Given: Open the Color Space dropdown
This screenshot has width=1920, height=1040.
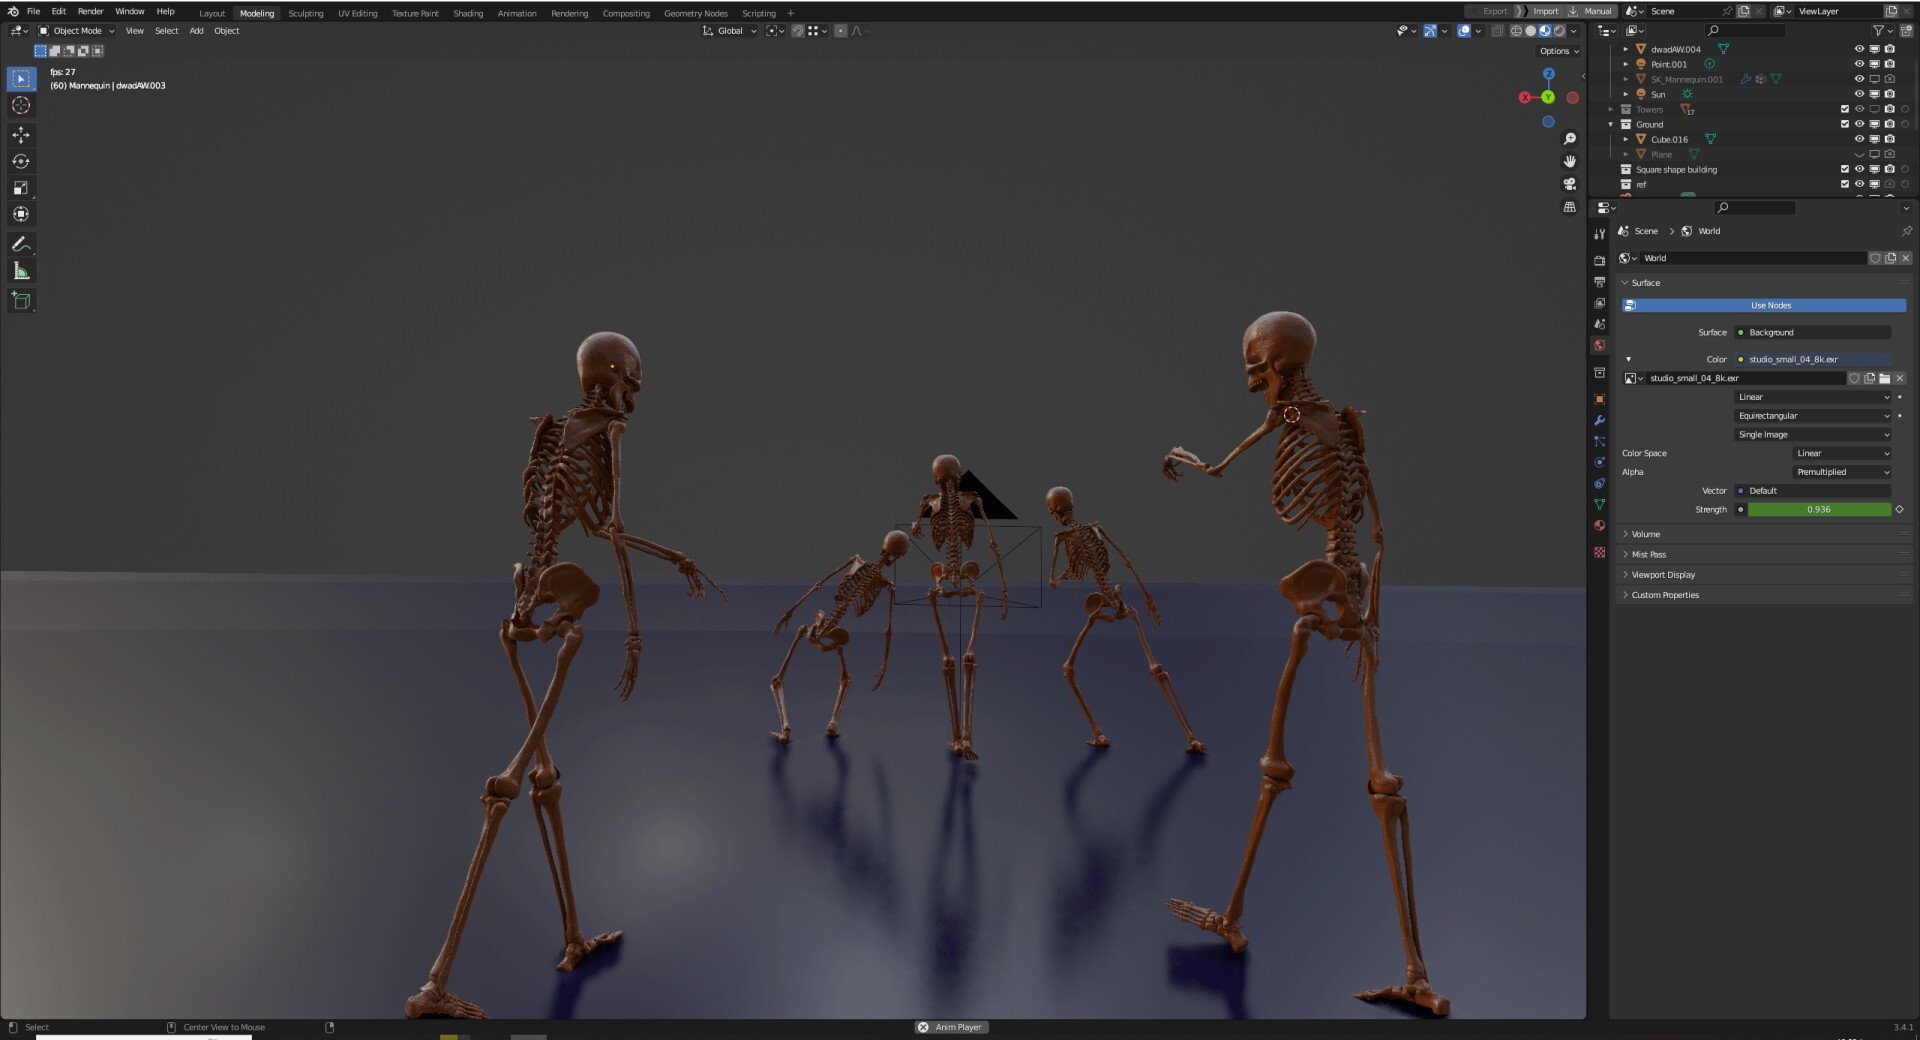Looking at the screenshot, I should 1840,453.
